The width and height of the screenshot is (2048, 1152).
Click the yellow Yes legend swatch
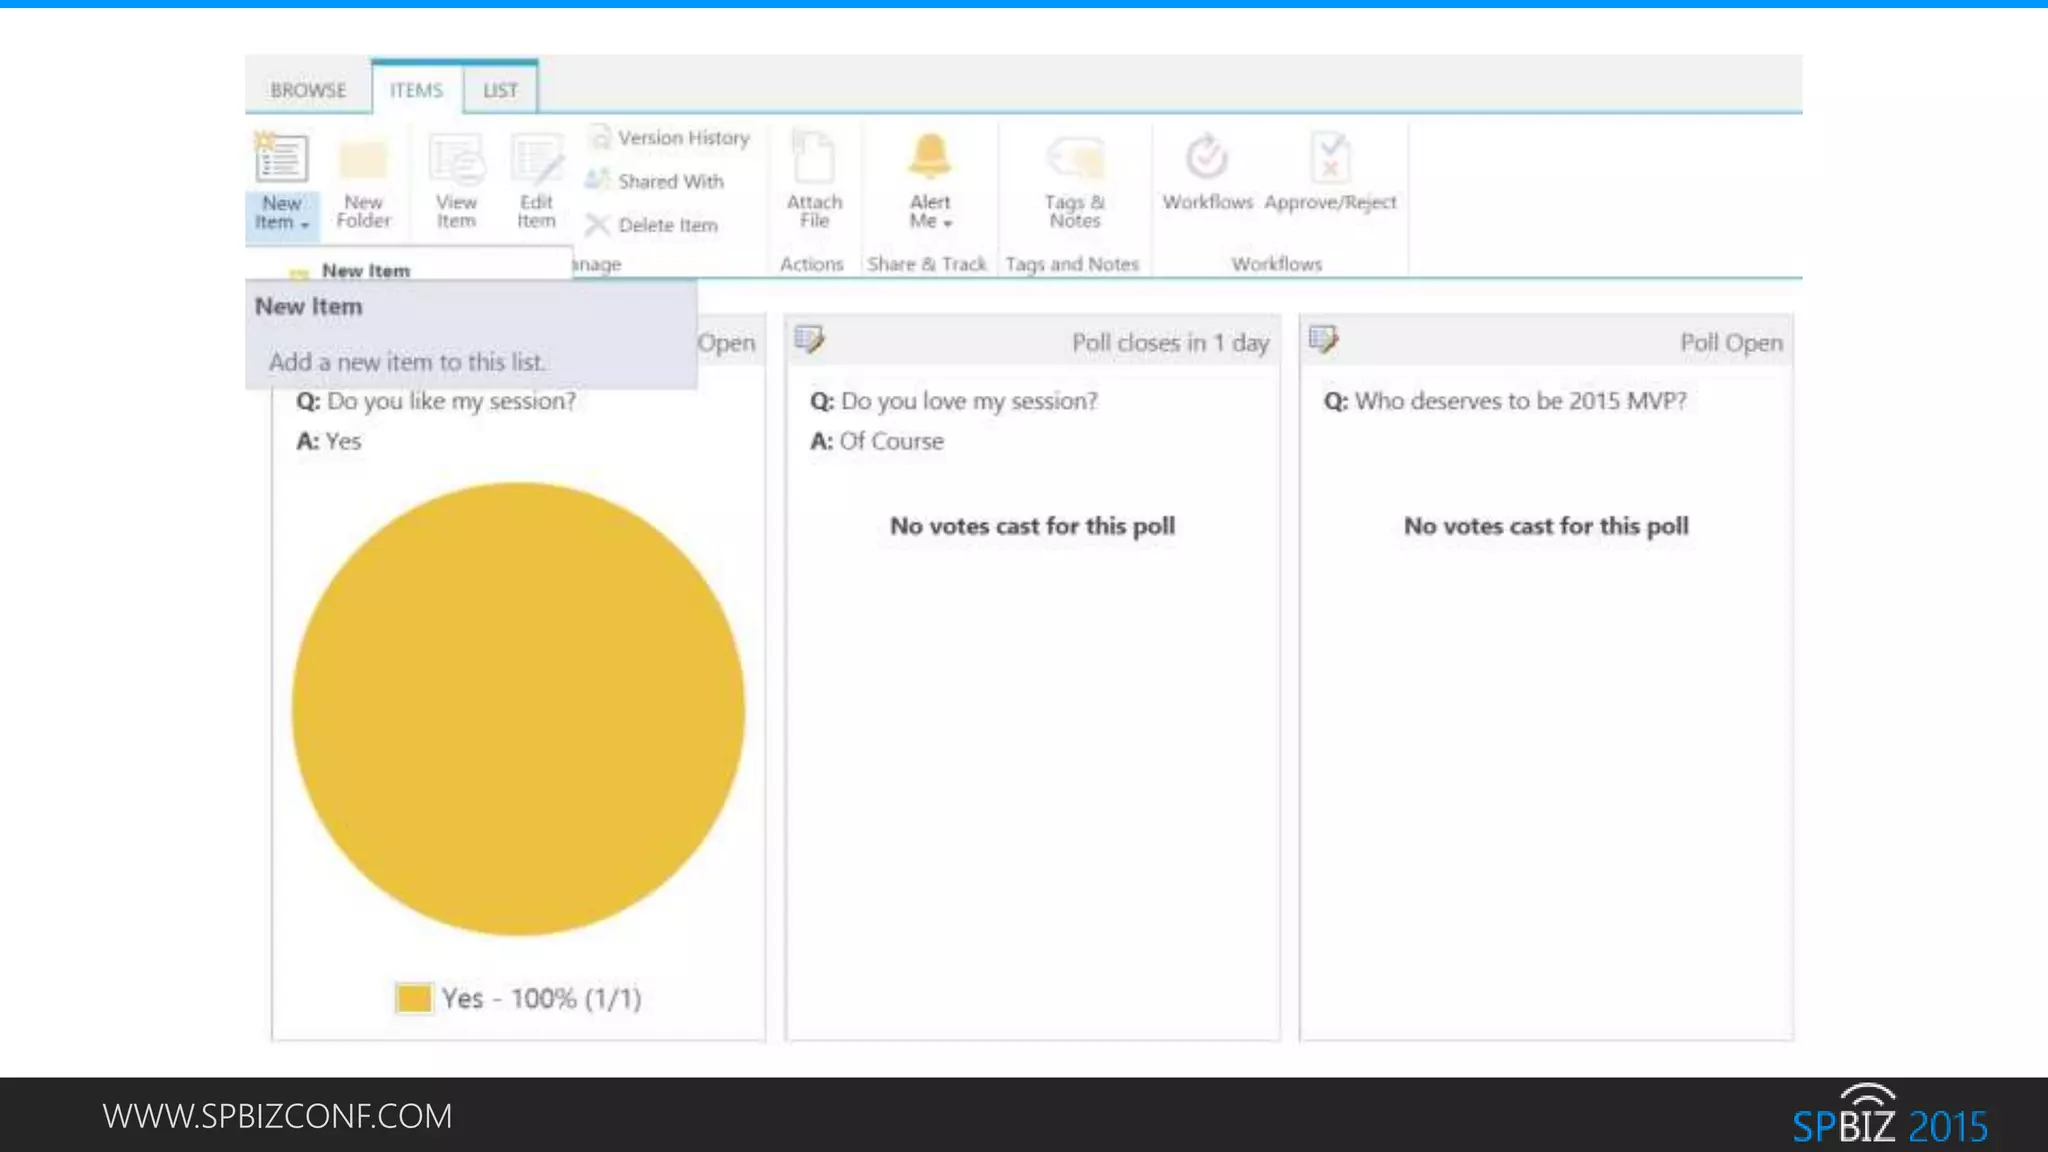413,997
